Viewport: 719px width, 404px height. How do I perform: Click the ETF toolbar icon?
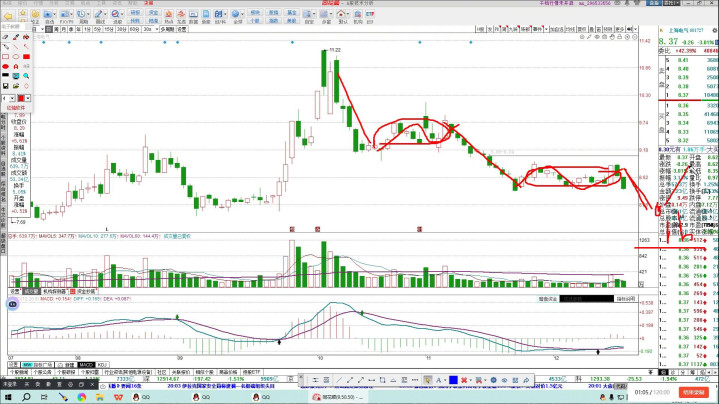(370, 16)
